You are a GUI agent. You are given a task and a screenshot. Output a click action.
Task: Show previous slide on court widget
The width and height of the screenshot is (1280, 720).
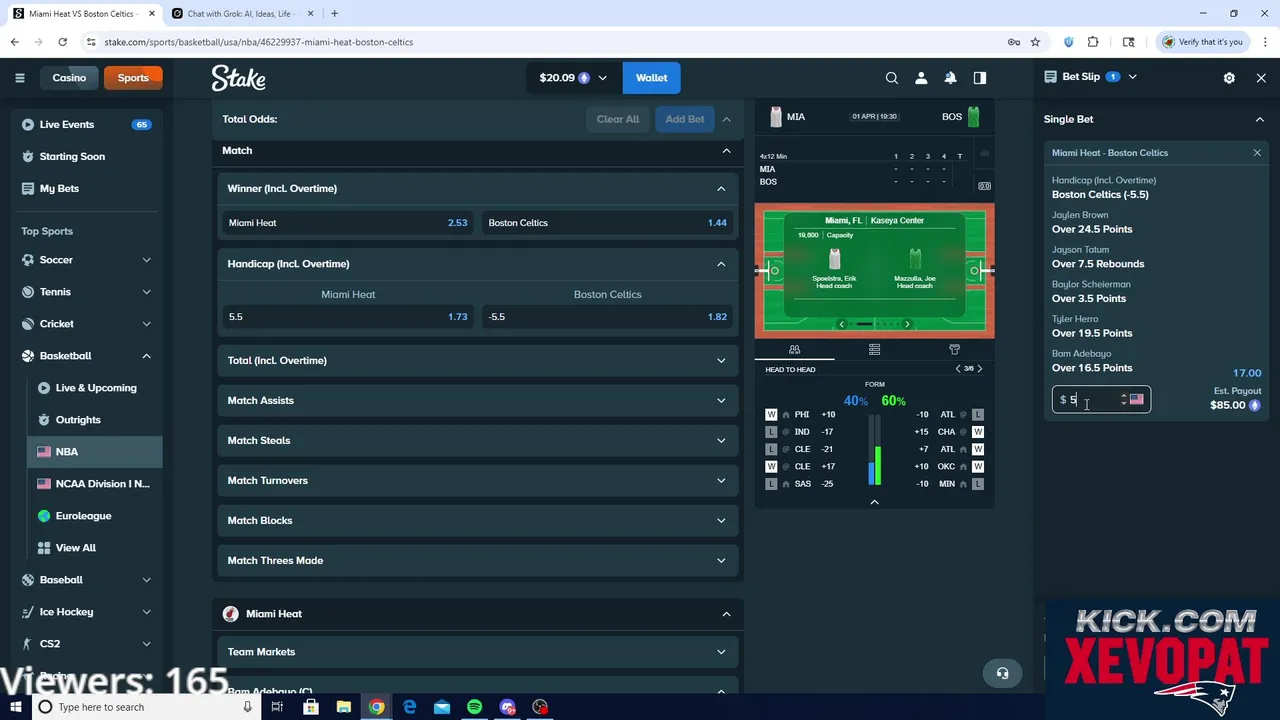[842, 324]
